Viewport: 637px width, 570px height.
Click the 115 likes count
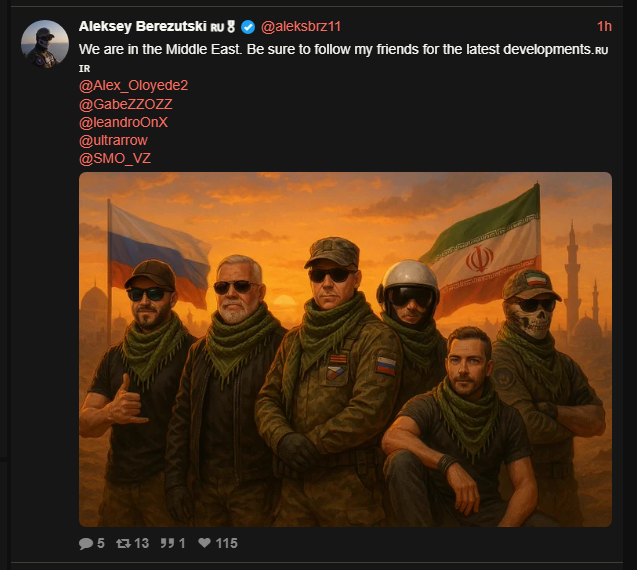click(226, 543)
